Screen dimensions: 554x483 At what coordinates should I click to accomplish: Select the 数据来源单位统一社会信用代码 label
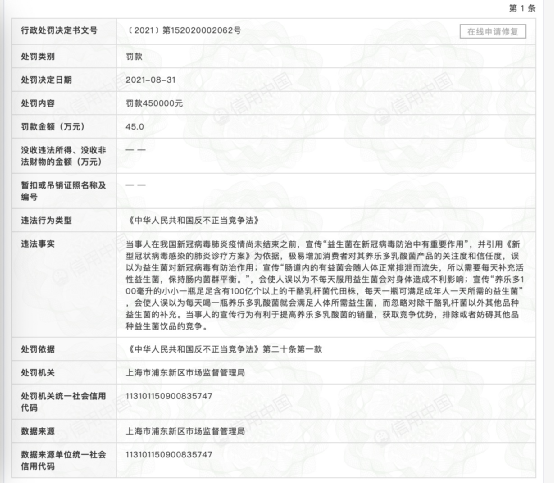click(63, 460)
